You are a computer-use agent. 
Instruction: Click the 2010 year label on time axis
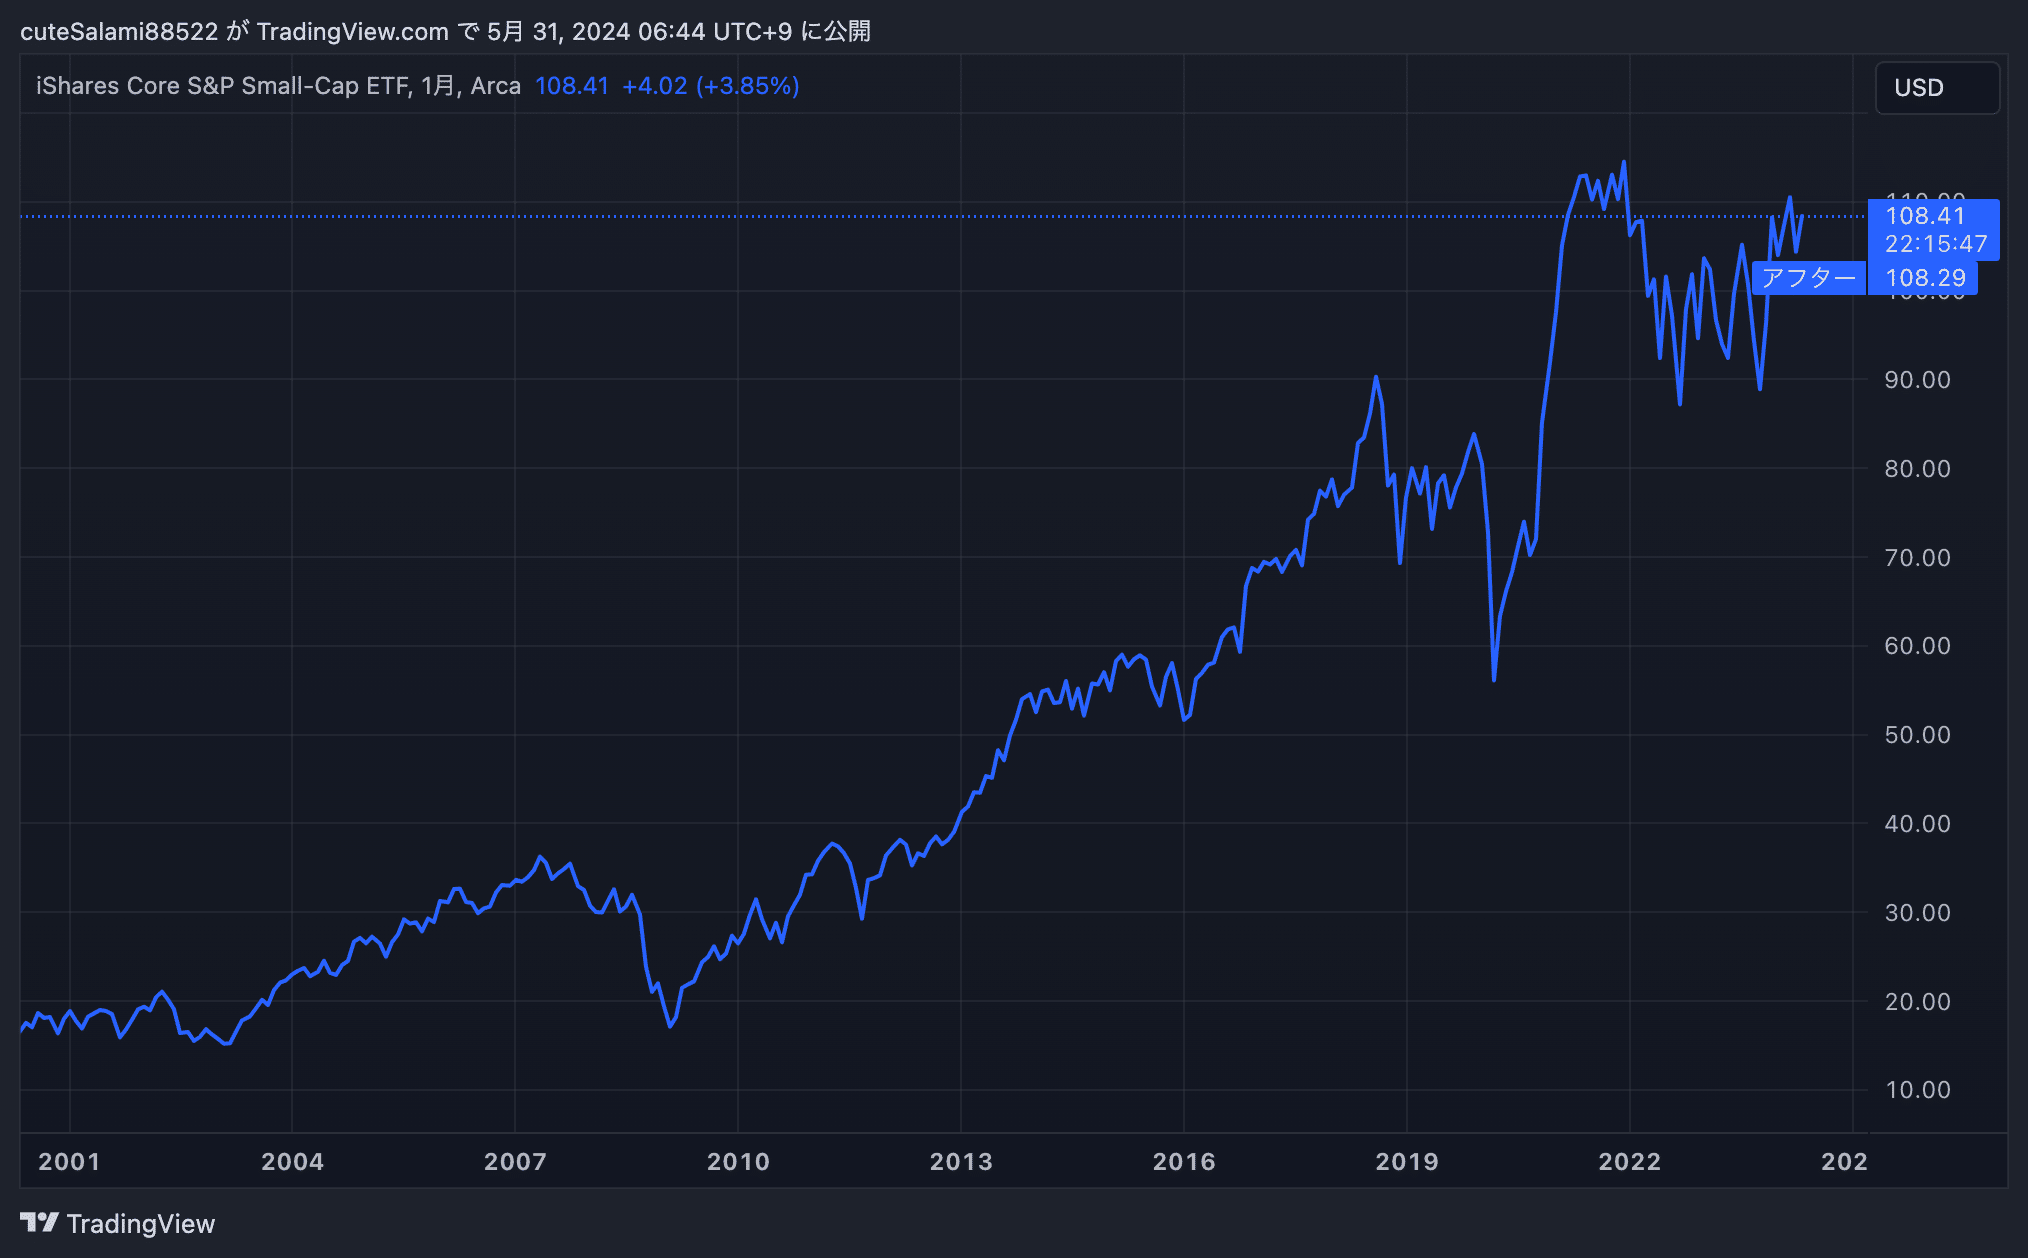pos(738,1162)
